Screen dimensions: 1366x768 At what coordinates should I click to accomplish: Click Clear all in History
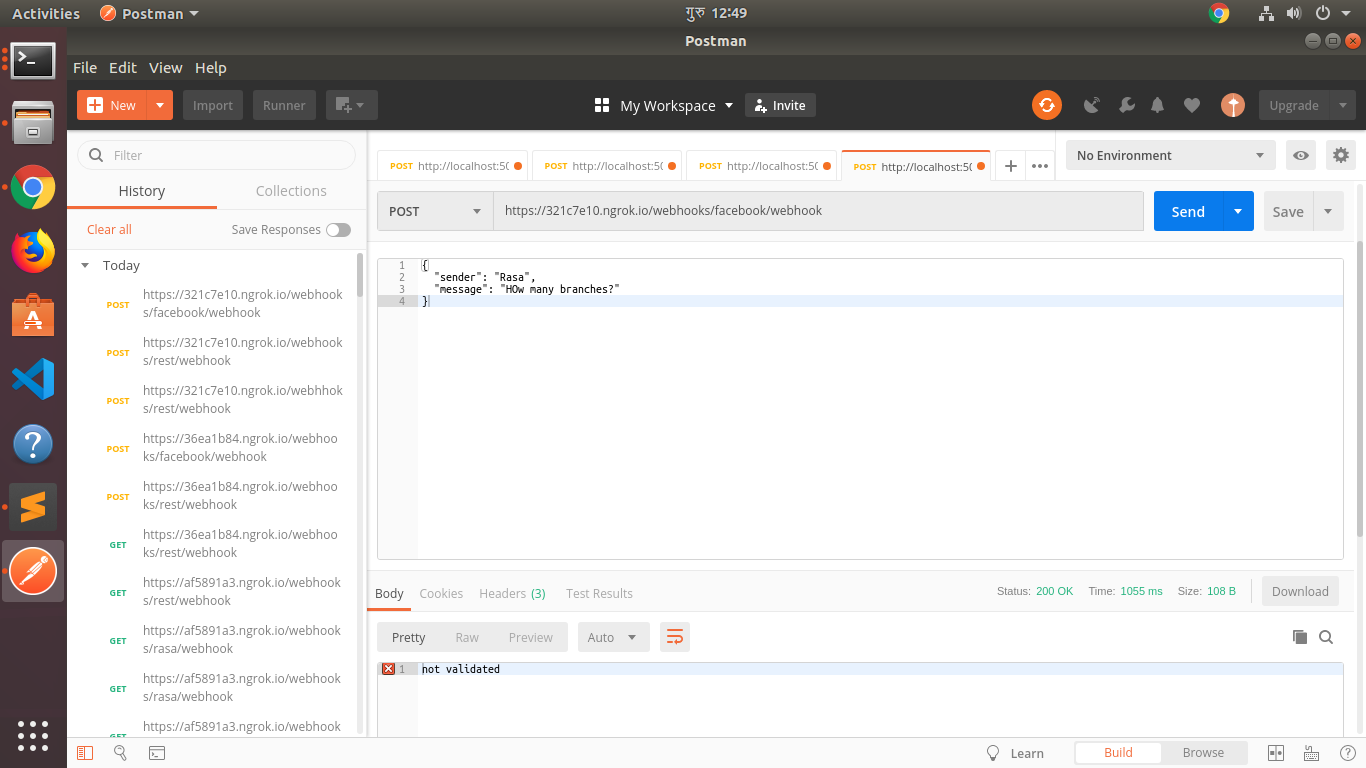pos(108,229)
